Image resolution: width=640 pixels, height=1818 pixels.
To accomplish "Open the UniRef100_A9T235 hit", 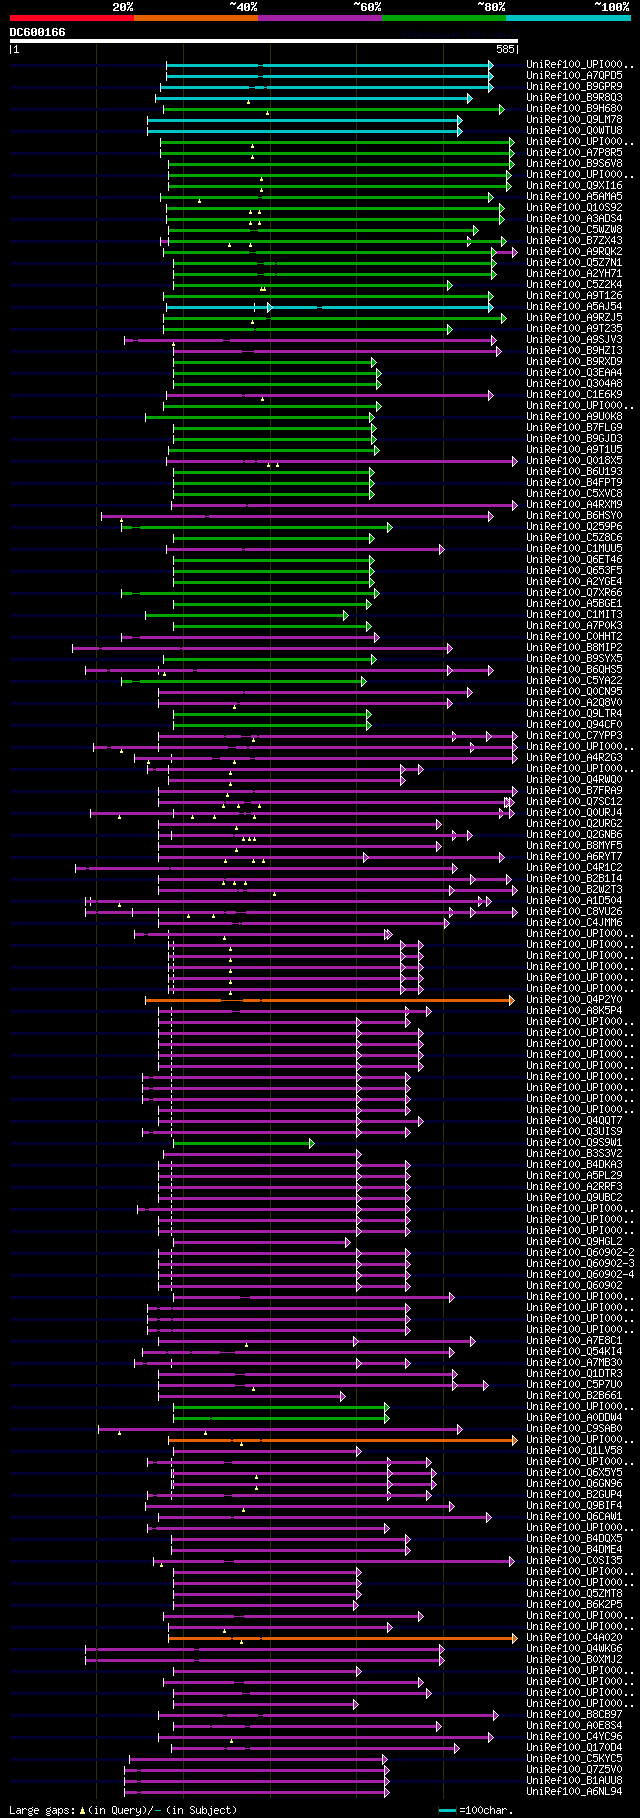I will coord(574,329).
